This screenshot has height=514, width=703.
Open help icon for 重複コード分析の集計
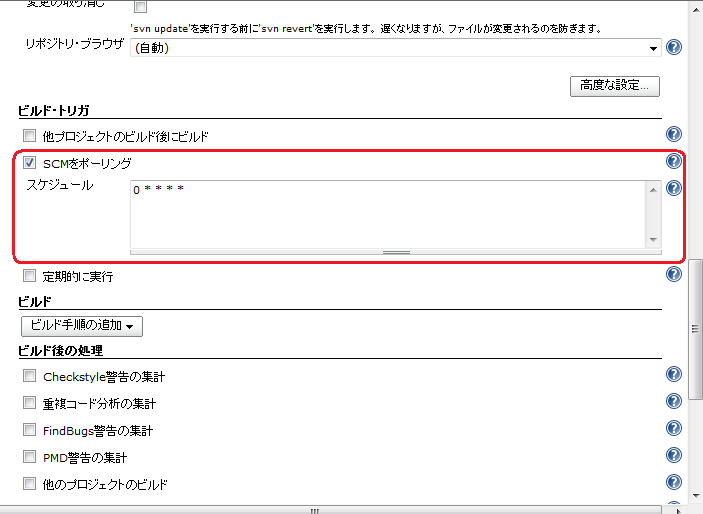tap(674, 401)
